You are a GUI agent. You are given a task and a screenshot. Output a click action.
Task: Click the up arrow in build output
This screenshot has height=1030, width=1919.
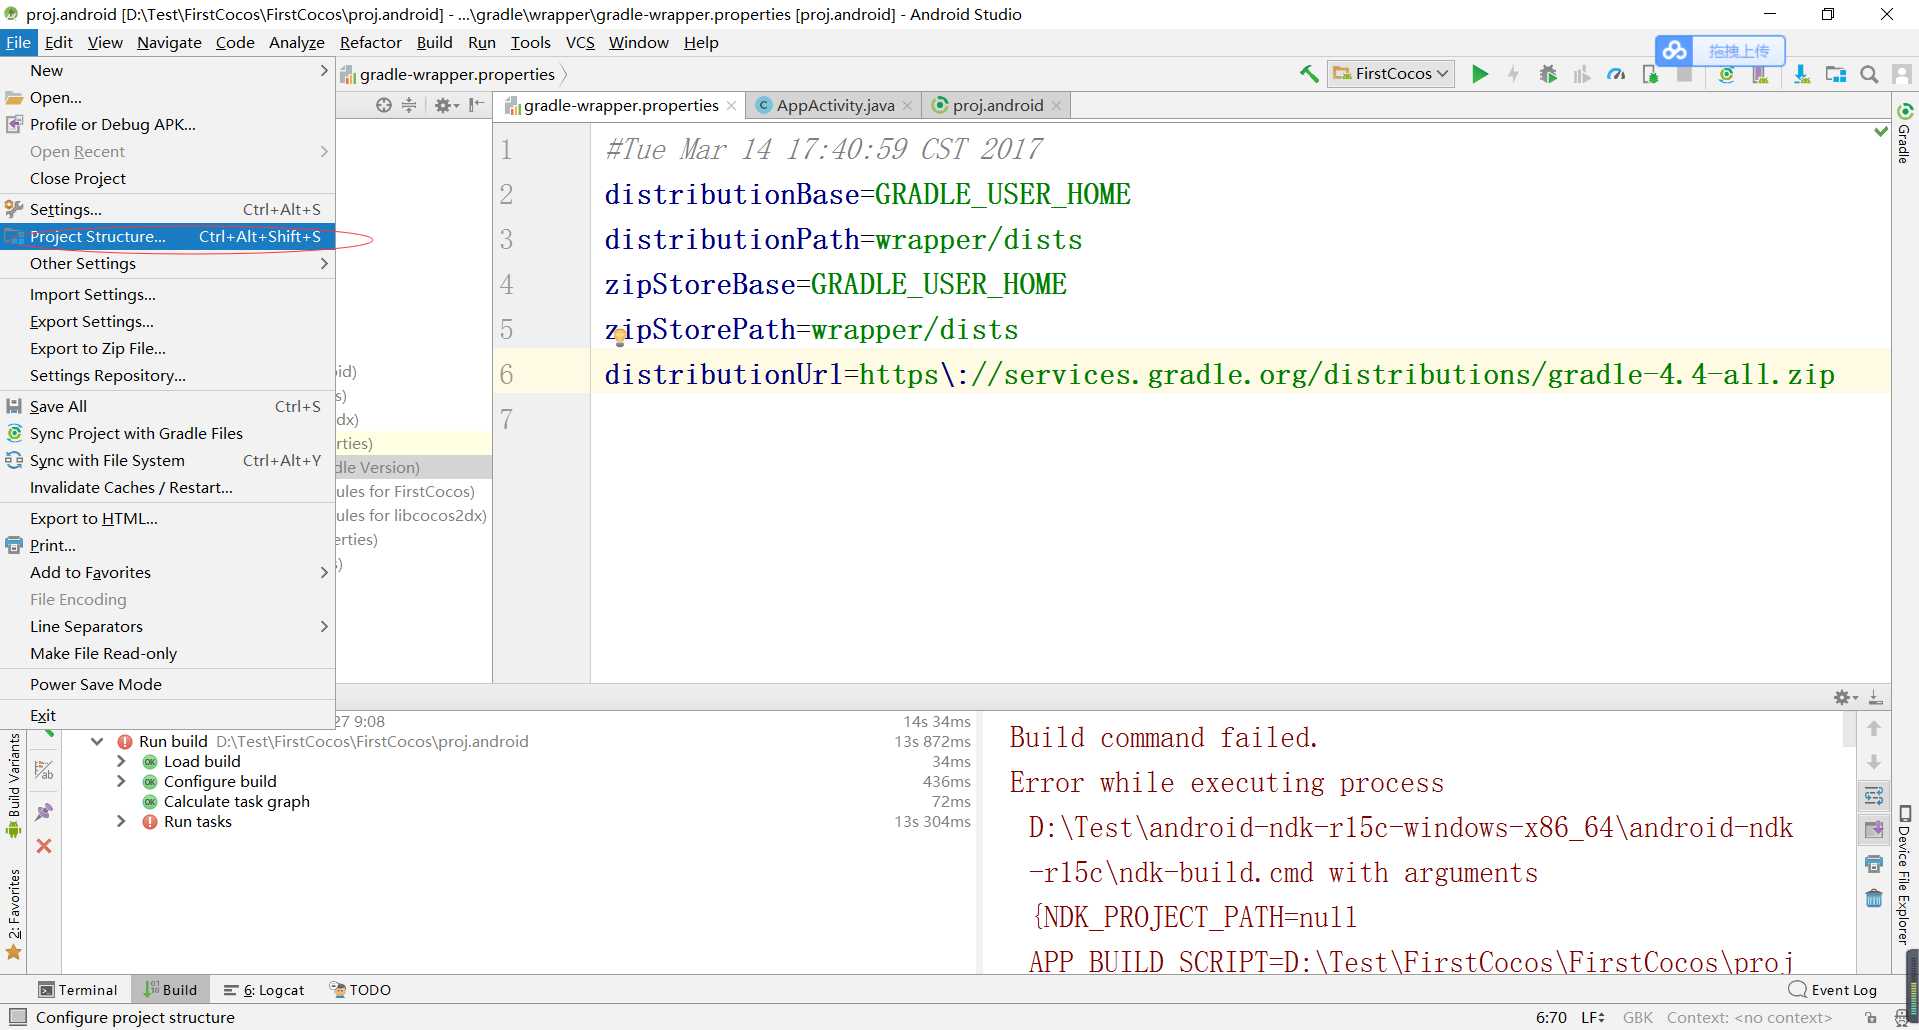(x=1874, y=729)
